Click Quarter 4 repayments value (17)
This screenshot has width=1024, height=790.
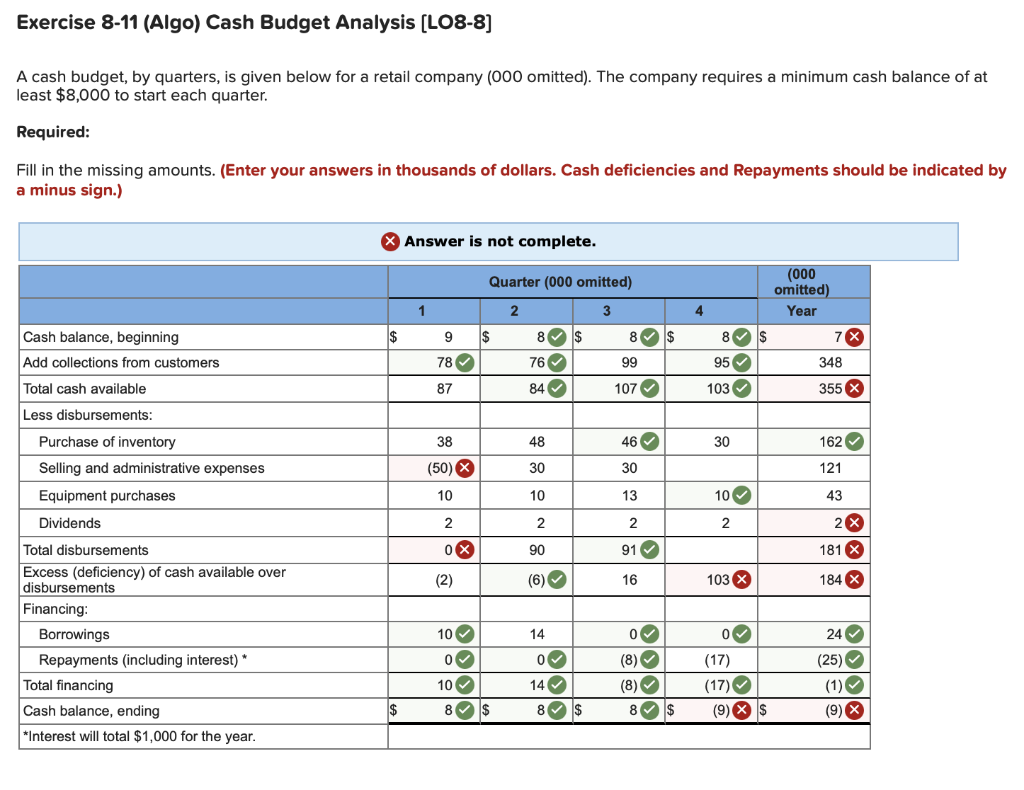717,659
